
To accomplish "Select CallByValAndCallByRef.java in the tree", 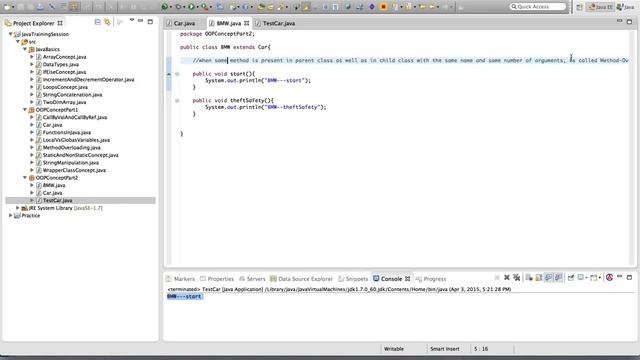I will pos(75,117).
